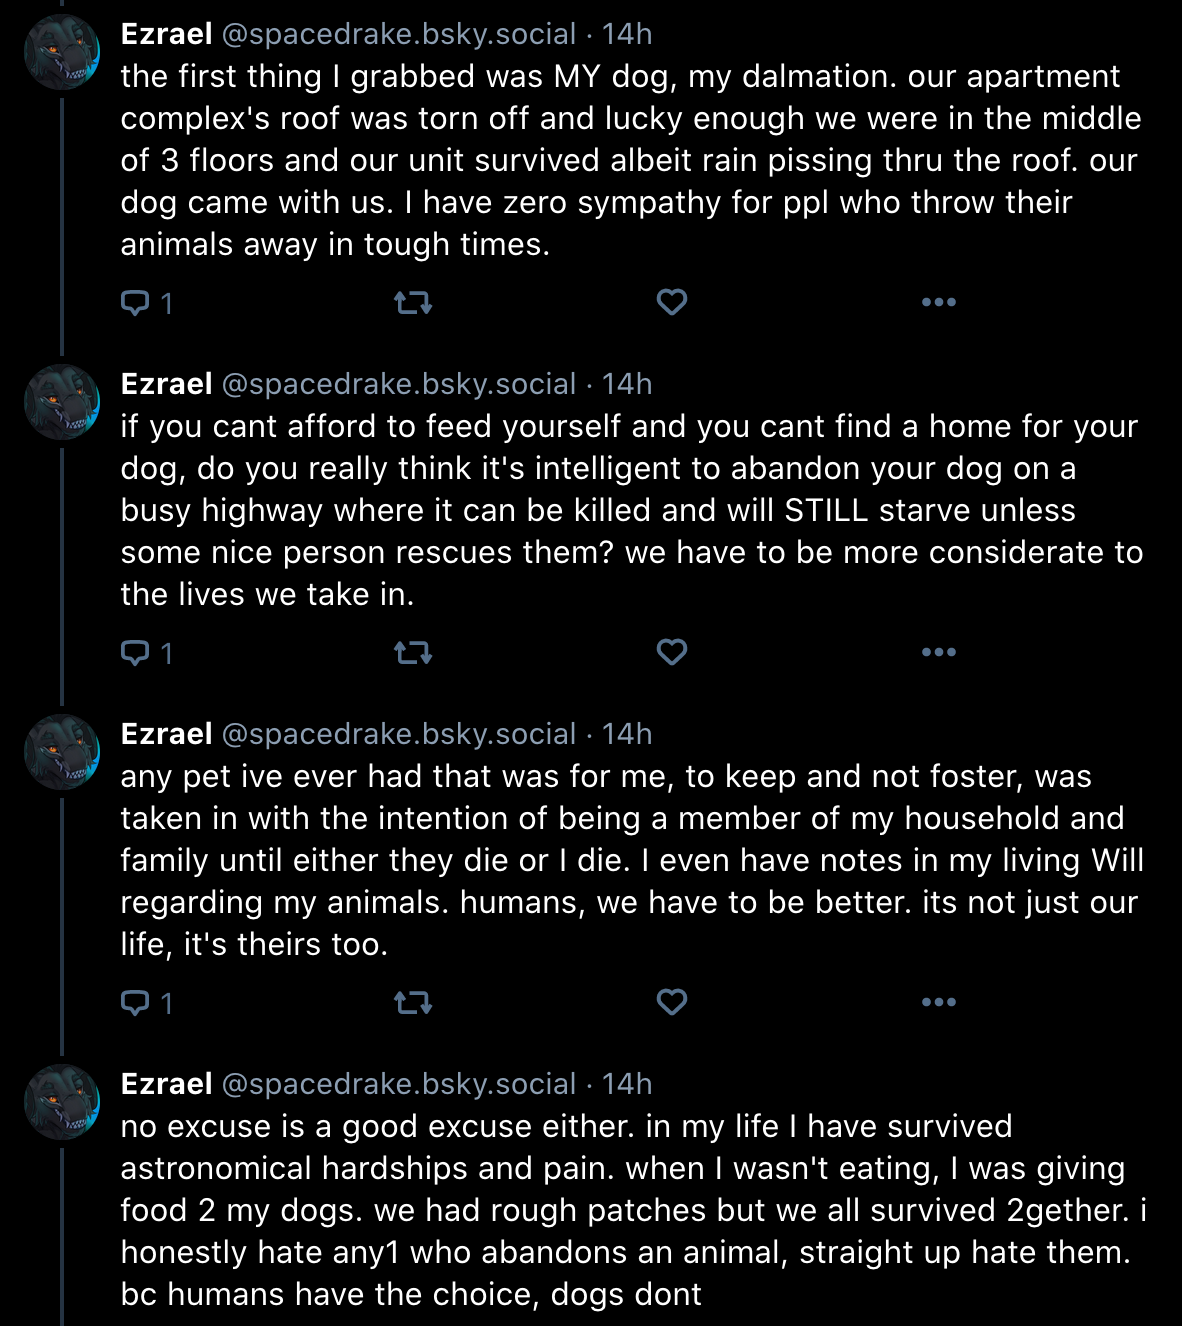
Task: Open Ezrael's avatar on the last post
Action: click(x=62, y=1103)
